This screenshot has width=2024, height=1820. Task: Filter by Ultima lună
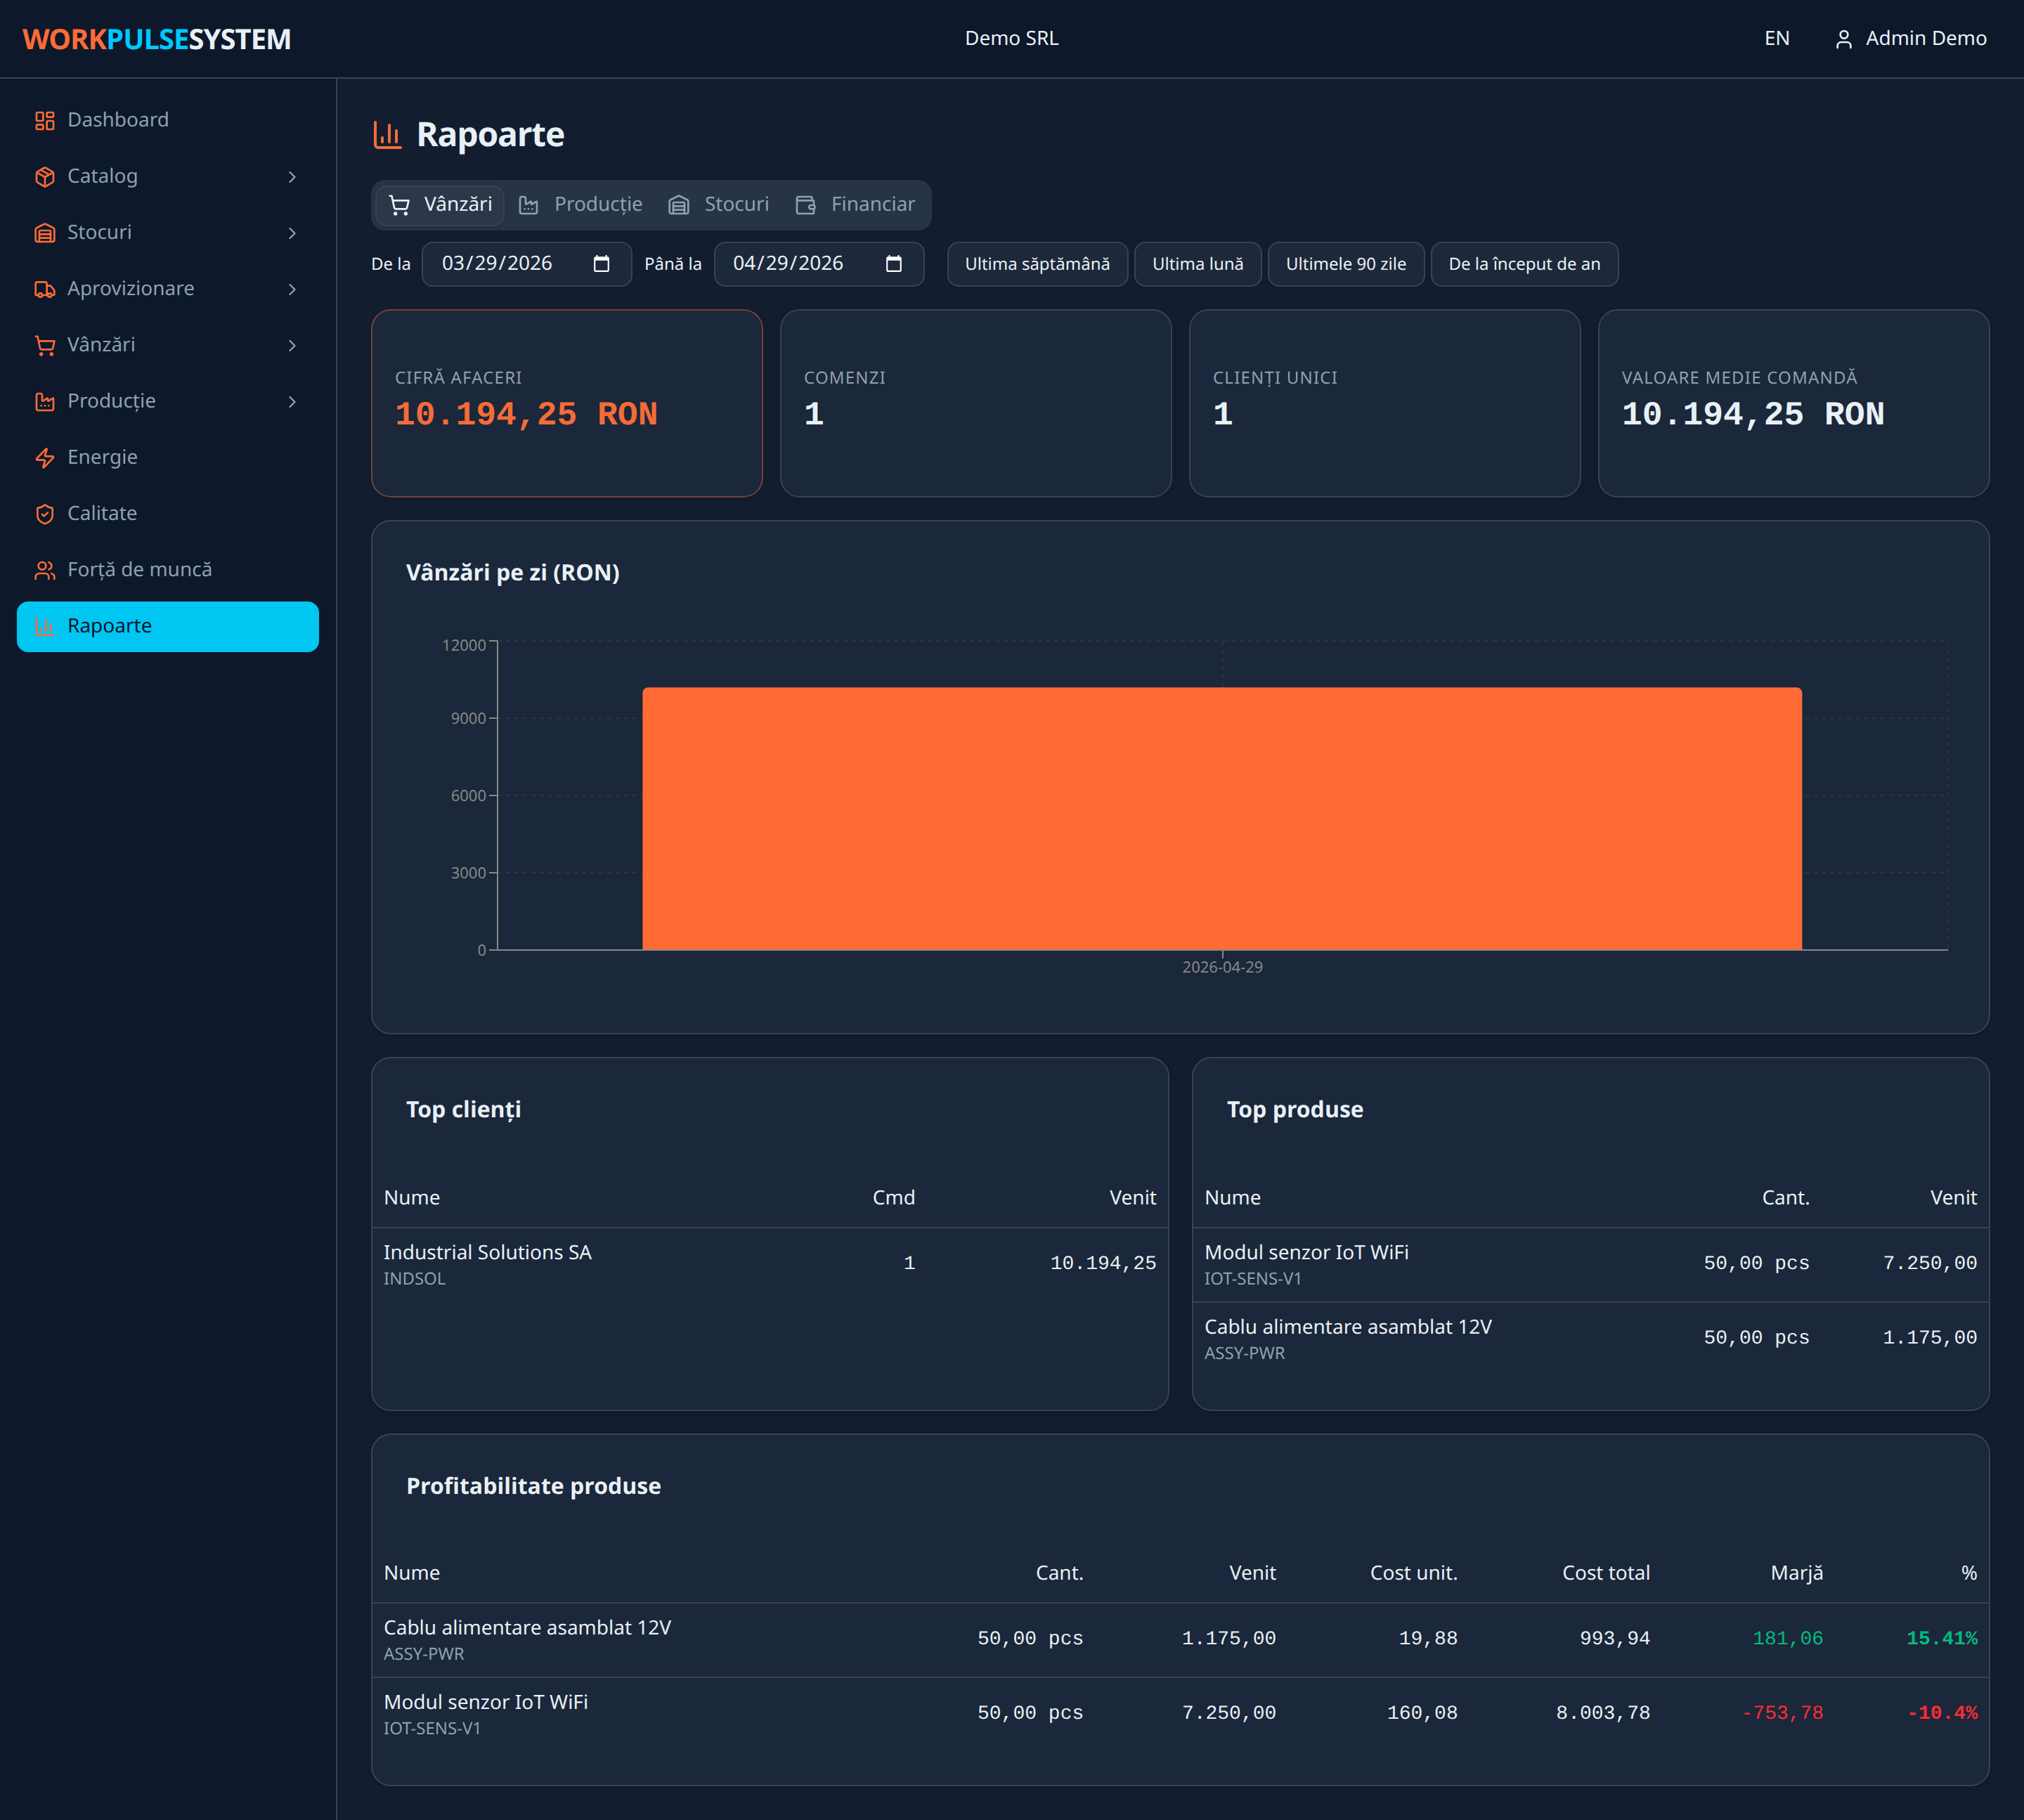1198,264
